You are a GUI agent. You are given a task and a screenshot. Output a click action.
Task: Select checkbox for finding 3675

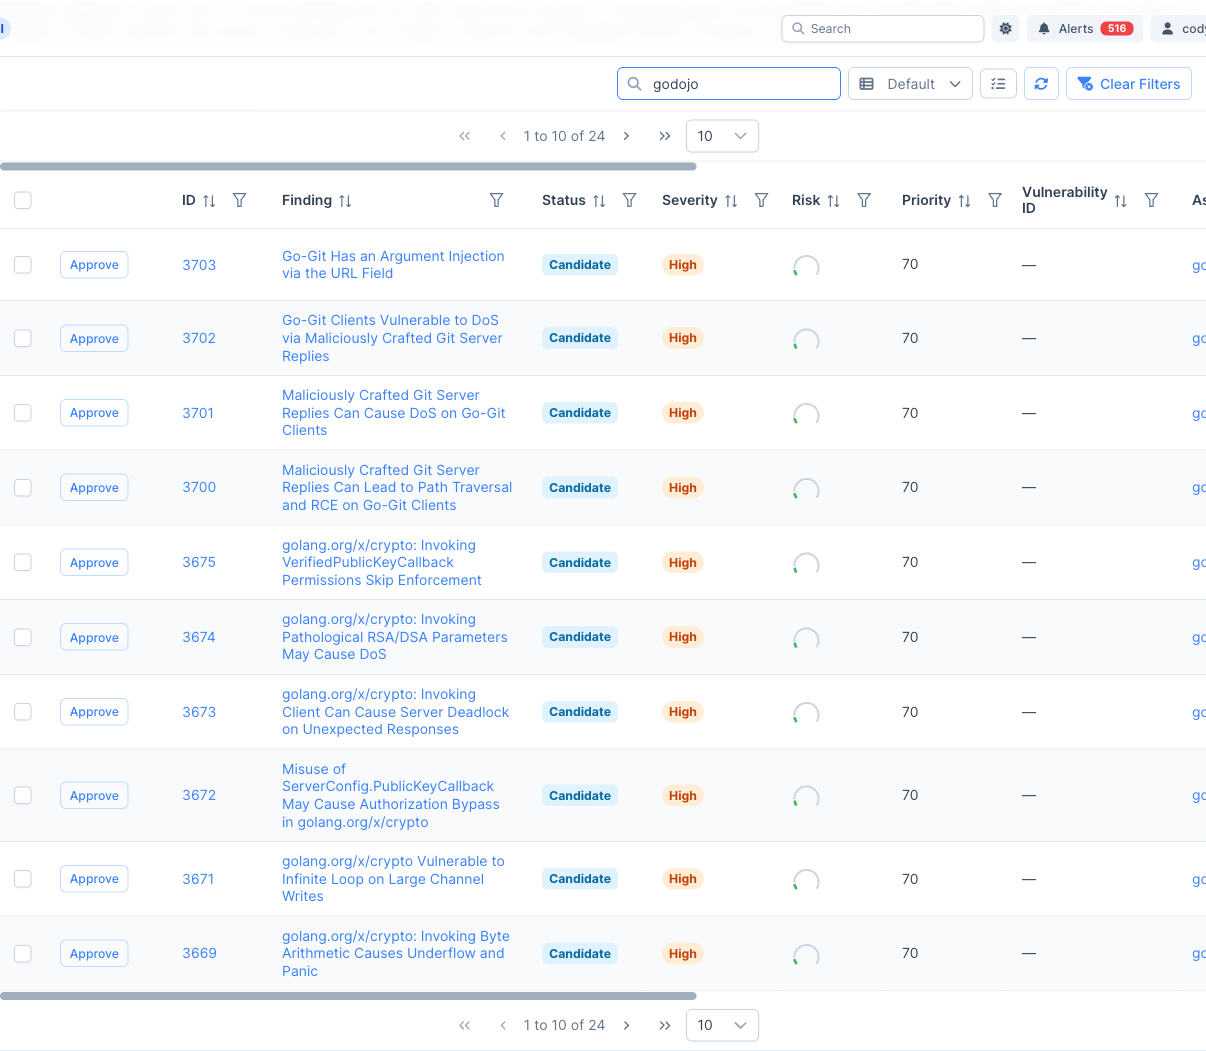click(23, 562)
